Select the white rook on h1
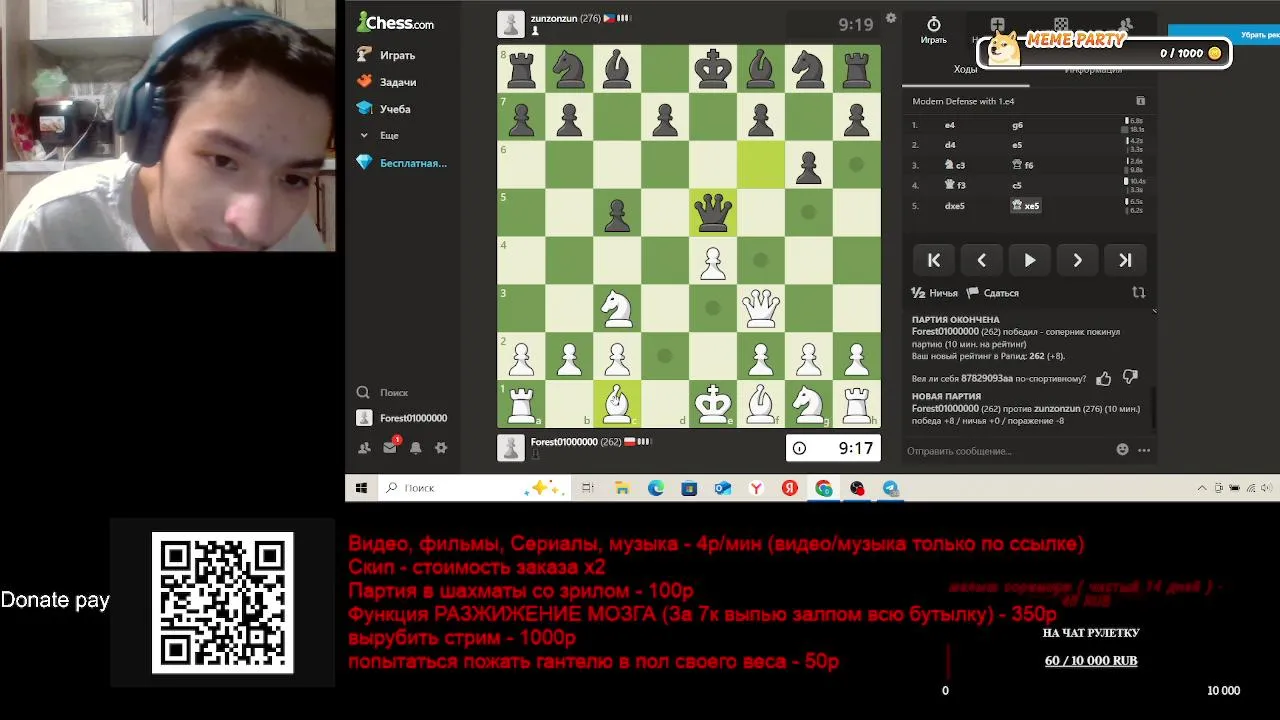This screenshot has height=720, width=1280. tap(857, 404)
